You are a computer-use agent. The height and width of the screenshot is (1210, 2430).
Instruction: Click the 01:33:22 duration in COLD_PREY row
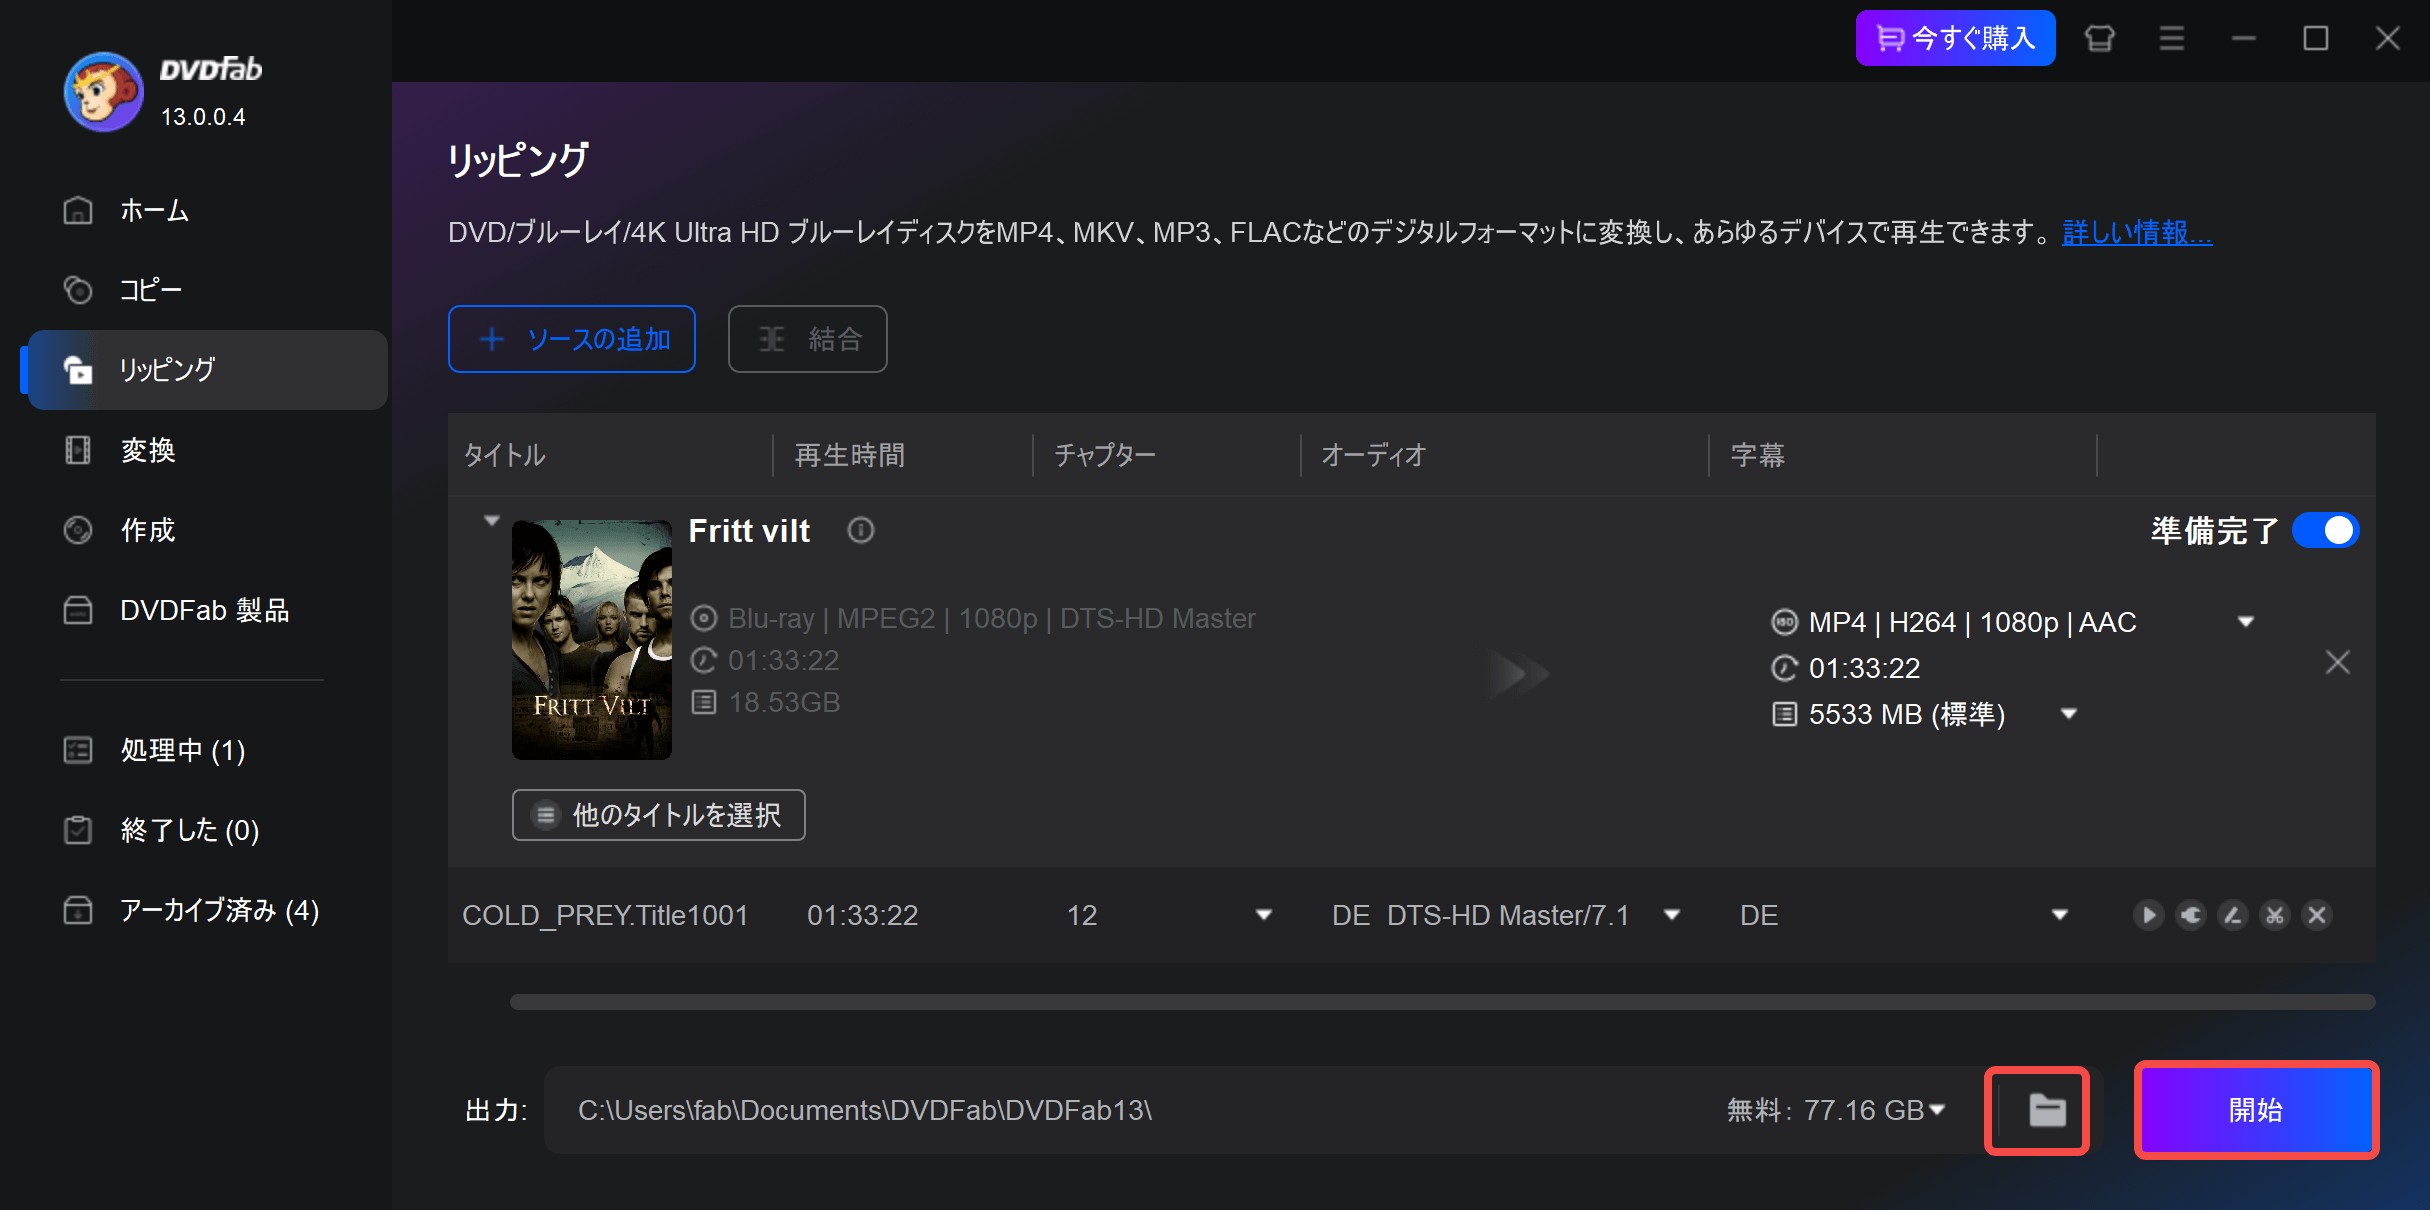click(863, 915)
